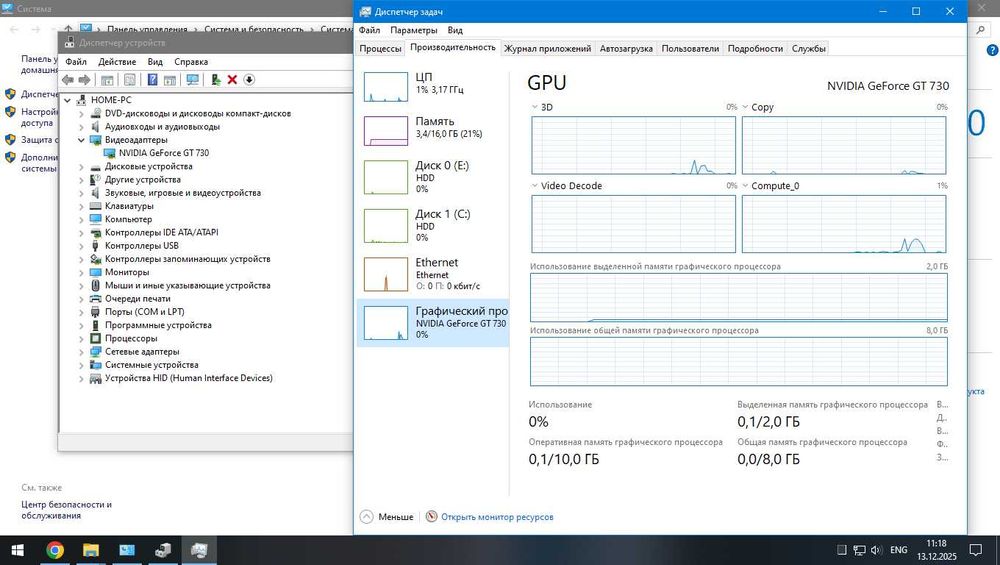Select Ethernet in the performance sidebar
The height and width of the screenshot is (565, 1000).
(x=432, y=274)
